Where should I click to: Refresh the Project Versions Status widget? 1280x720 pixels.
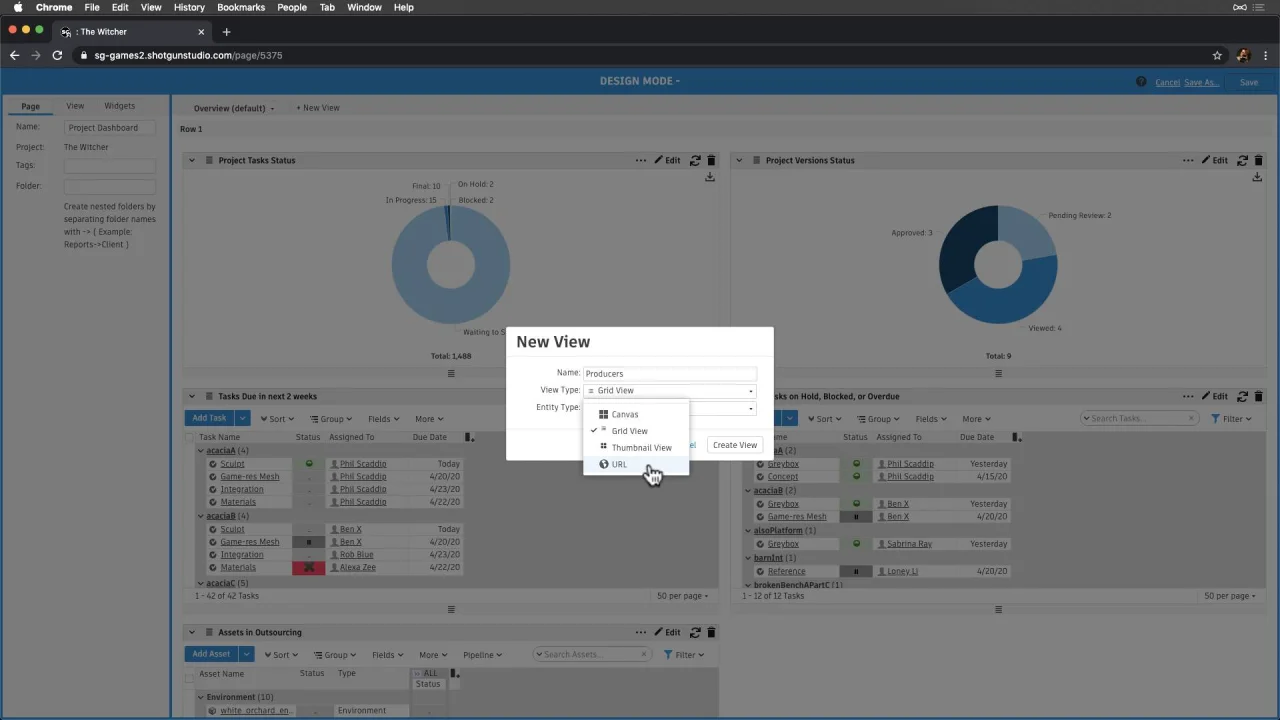point(1242,160)
